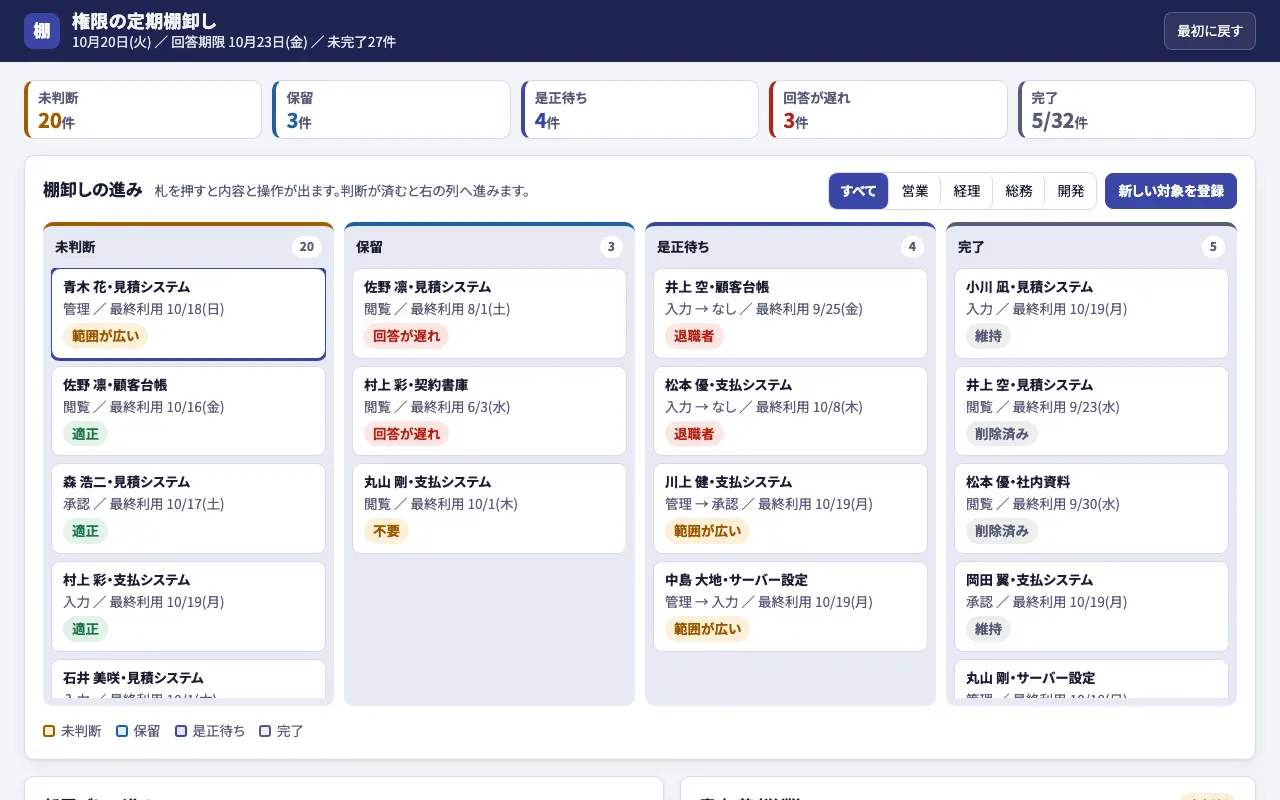Click the 最初に戻す button
The height and width of the screenshot is (800, 1280).
[x=1209, y=31]
